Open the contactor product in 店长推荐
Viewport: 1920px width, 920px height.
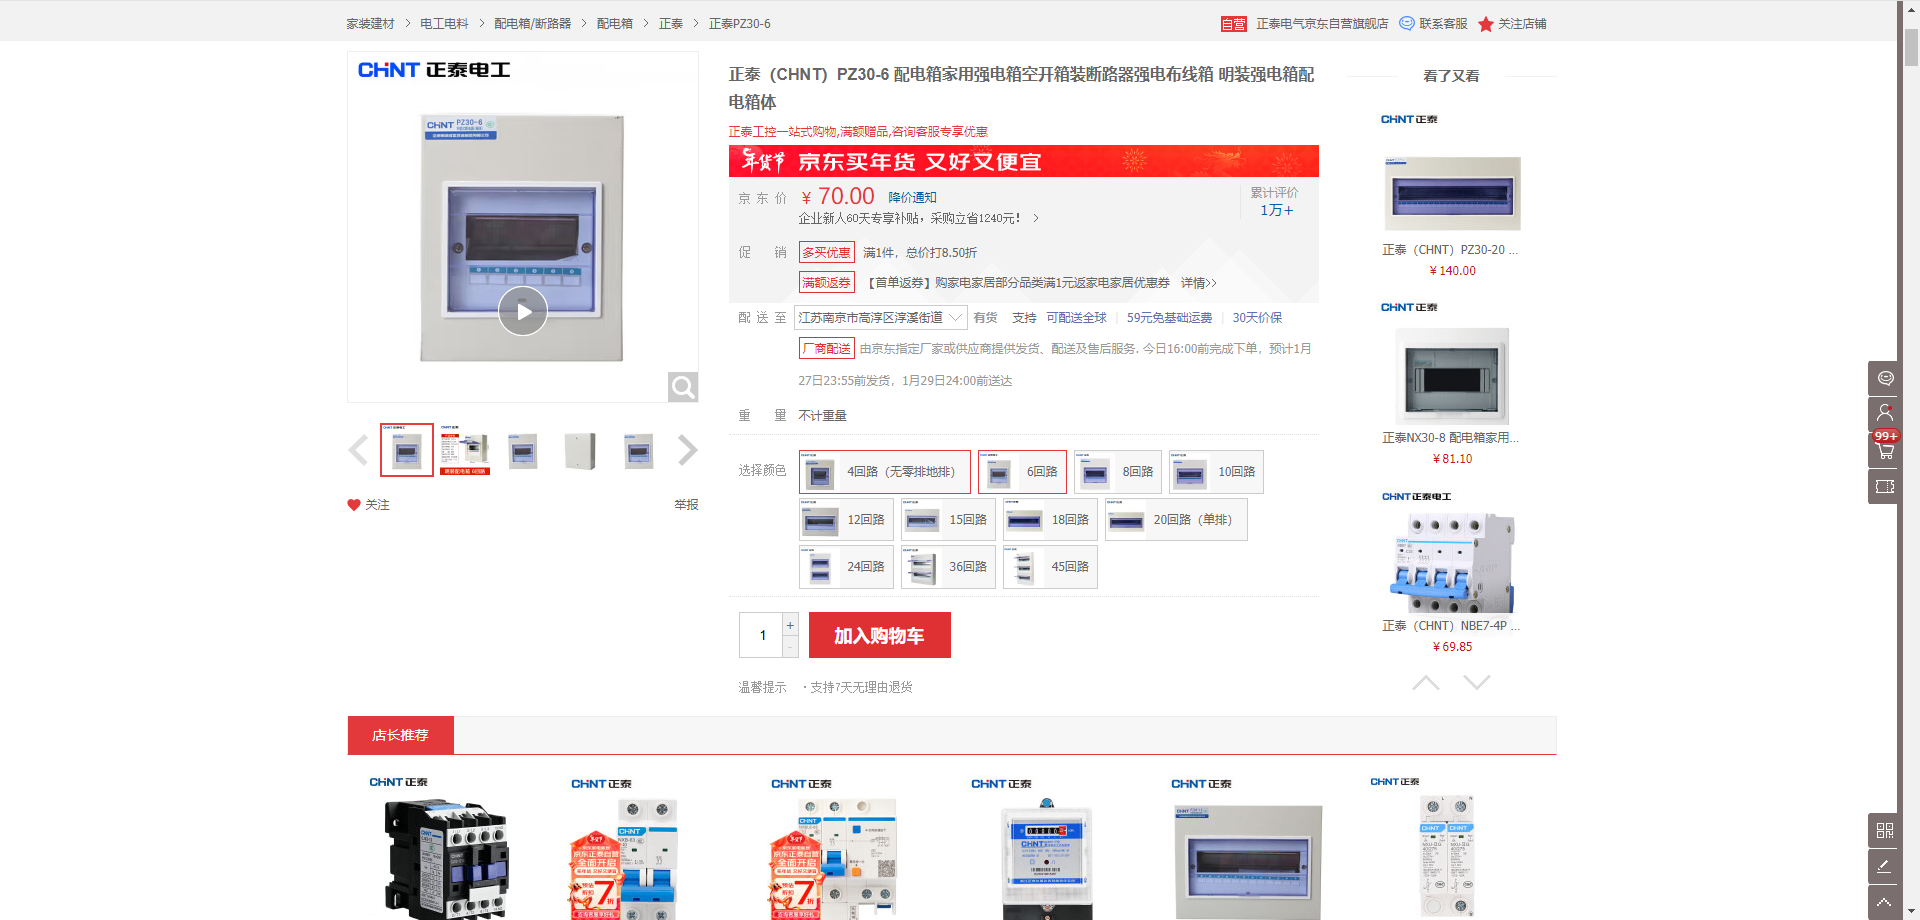coord(447,858)
